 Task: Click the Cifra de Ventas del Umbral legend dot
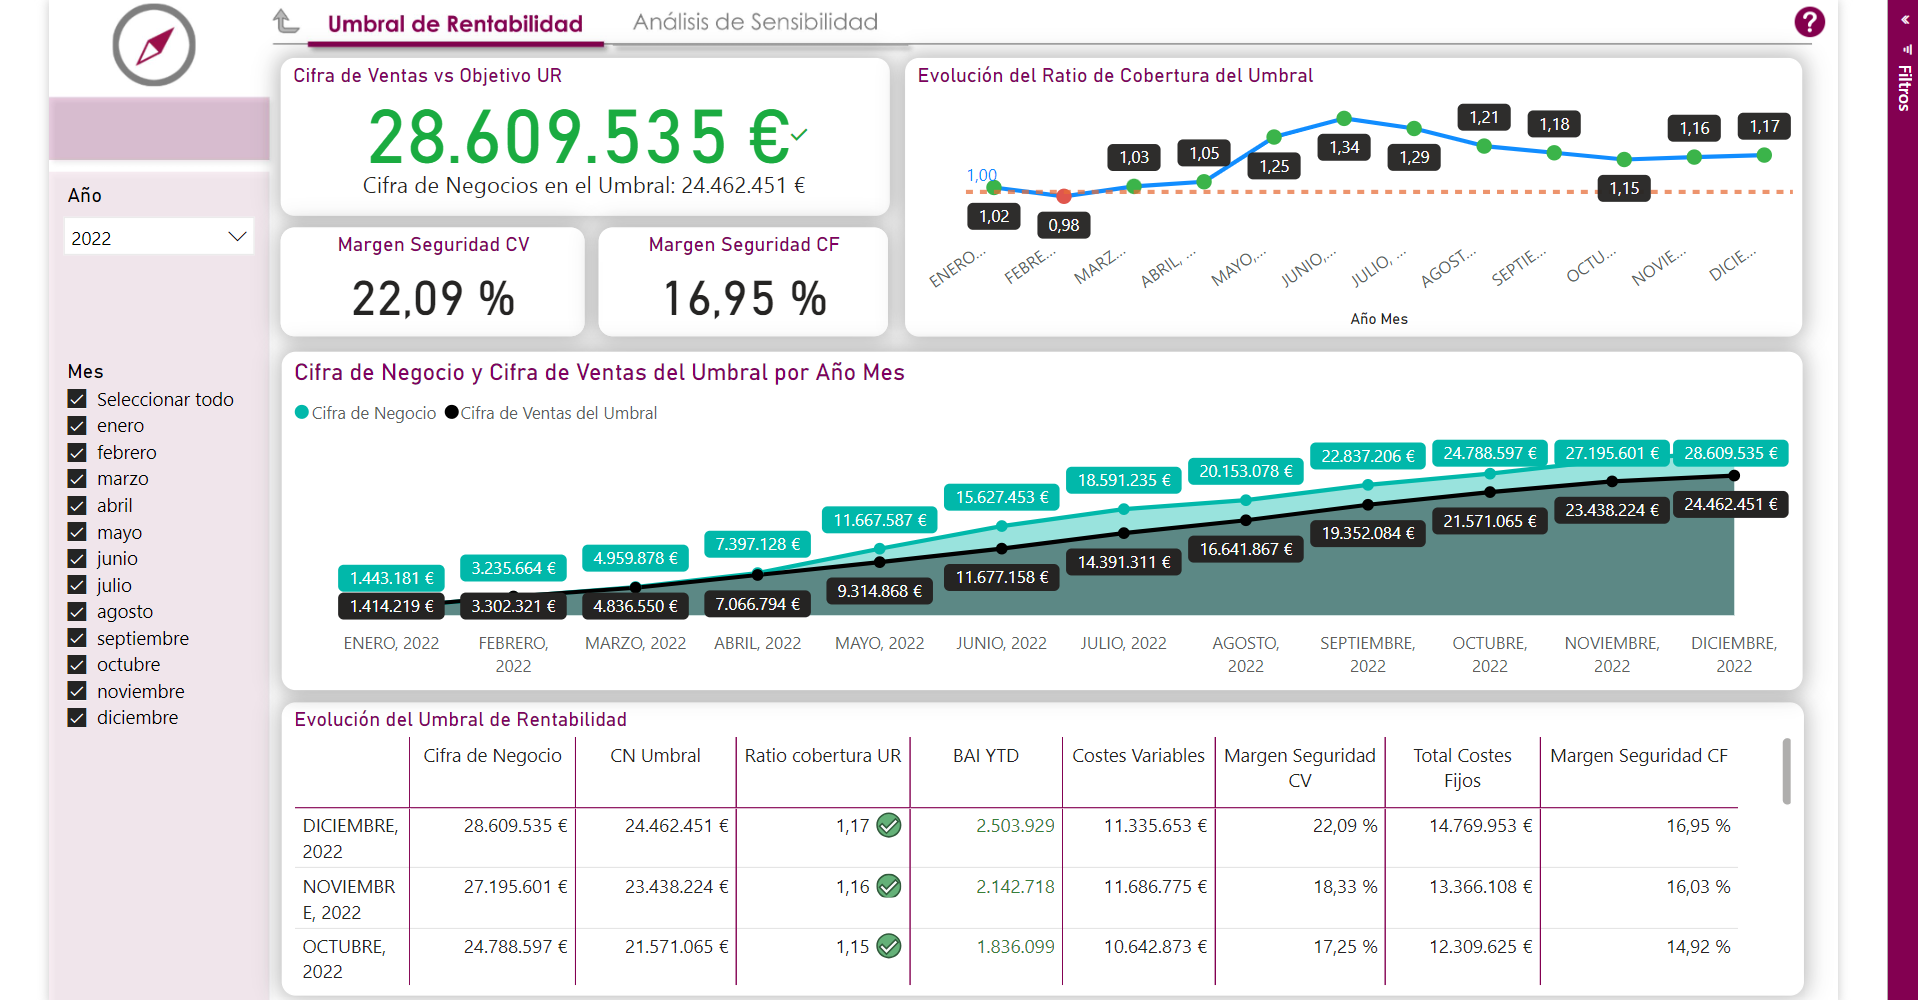[x=451, y=412]
